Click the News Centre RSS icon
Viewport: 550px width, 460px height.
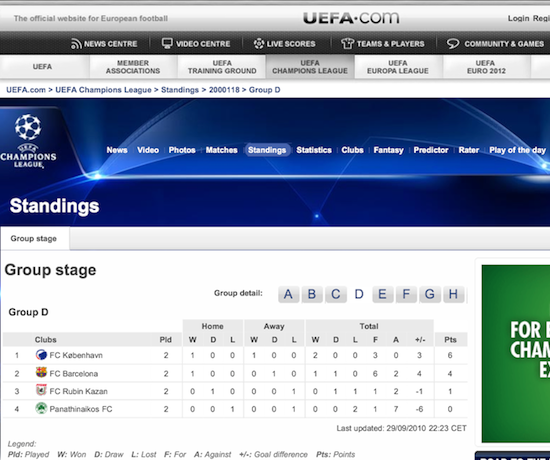point(76,44)
